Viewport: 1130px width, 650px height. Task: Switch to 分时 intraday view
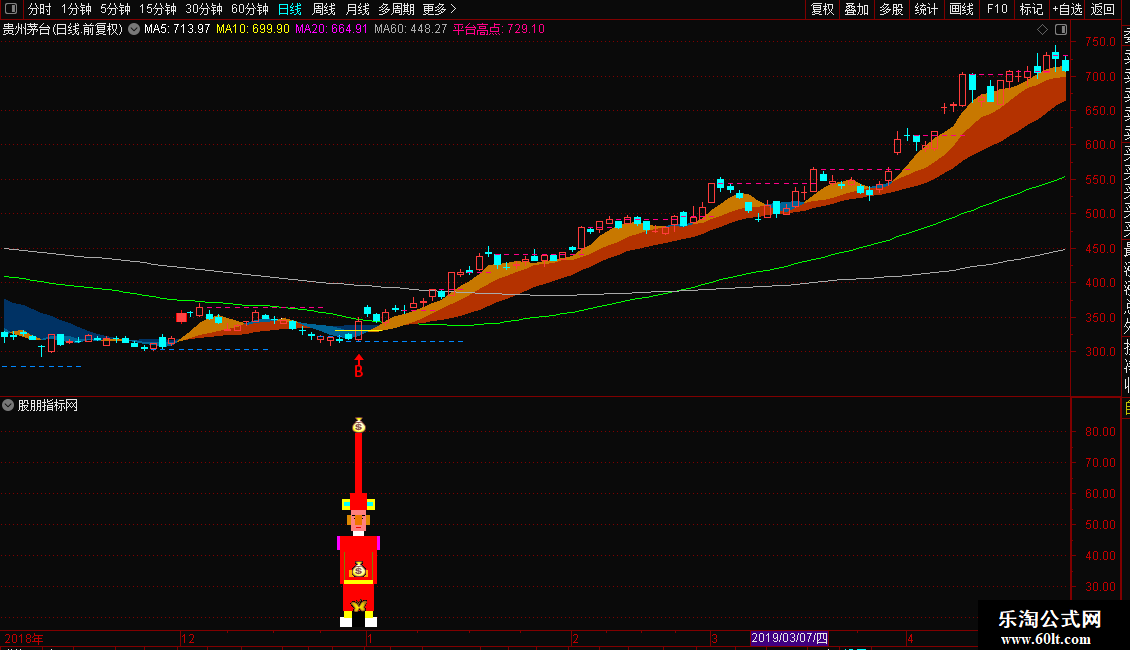click(40, 9)
